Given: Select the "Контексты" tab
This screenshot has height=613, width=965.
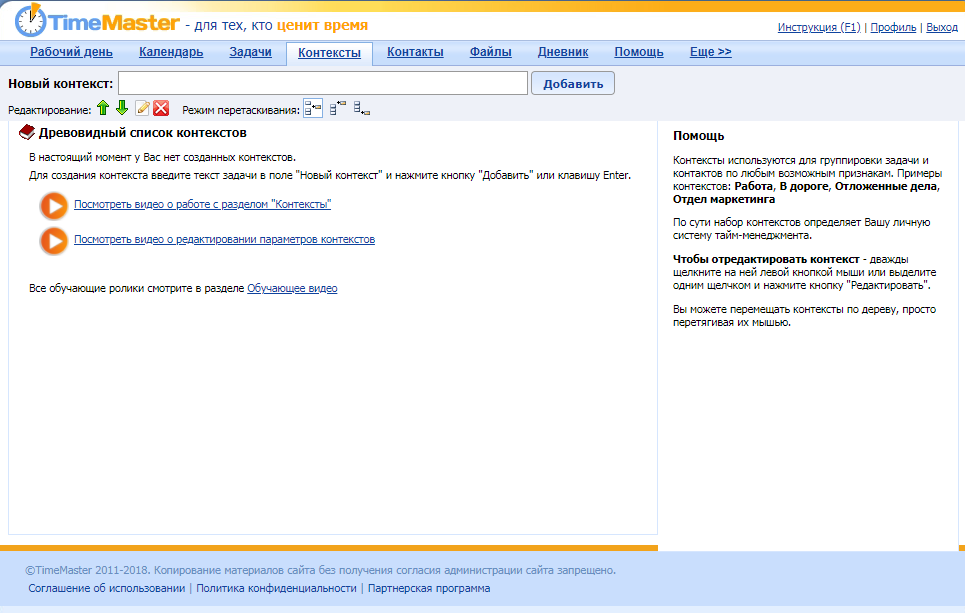Looking at the screenshot, I should coord(329,53).
